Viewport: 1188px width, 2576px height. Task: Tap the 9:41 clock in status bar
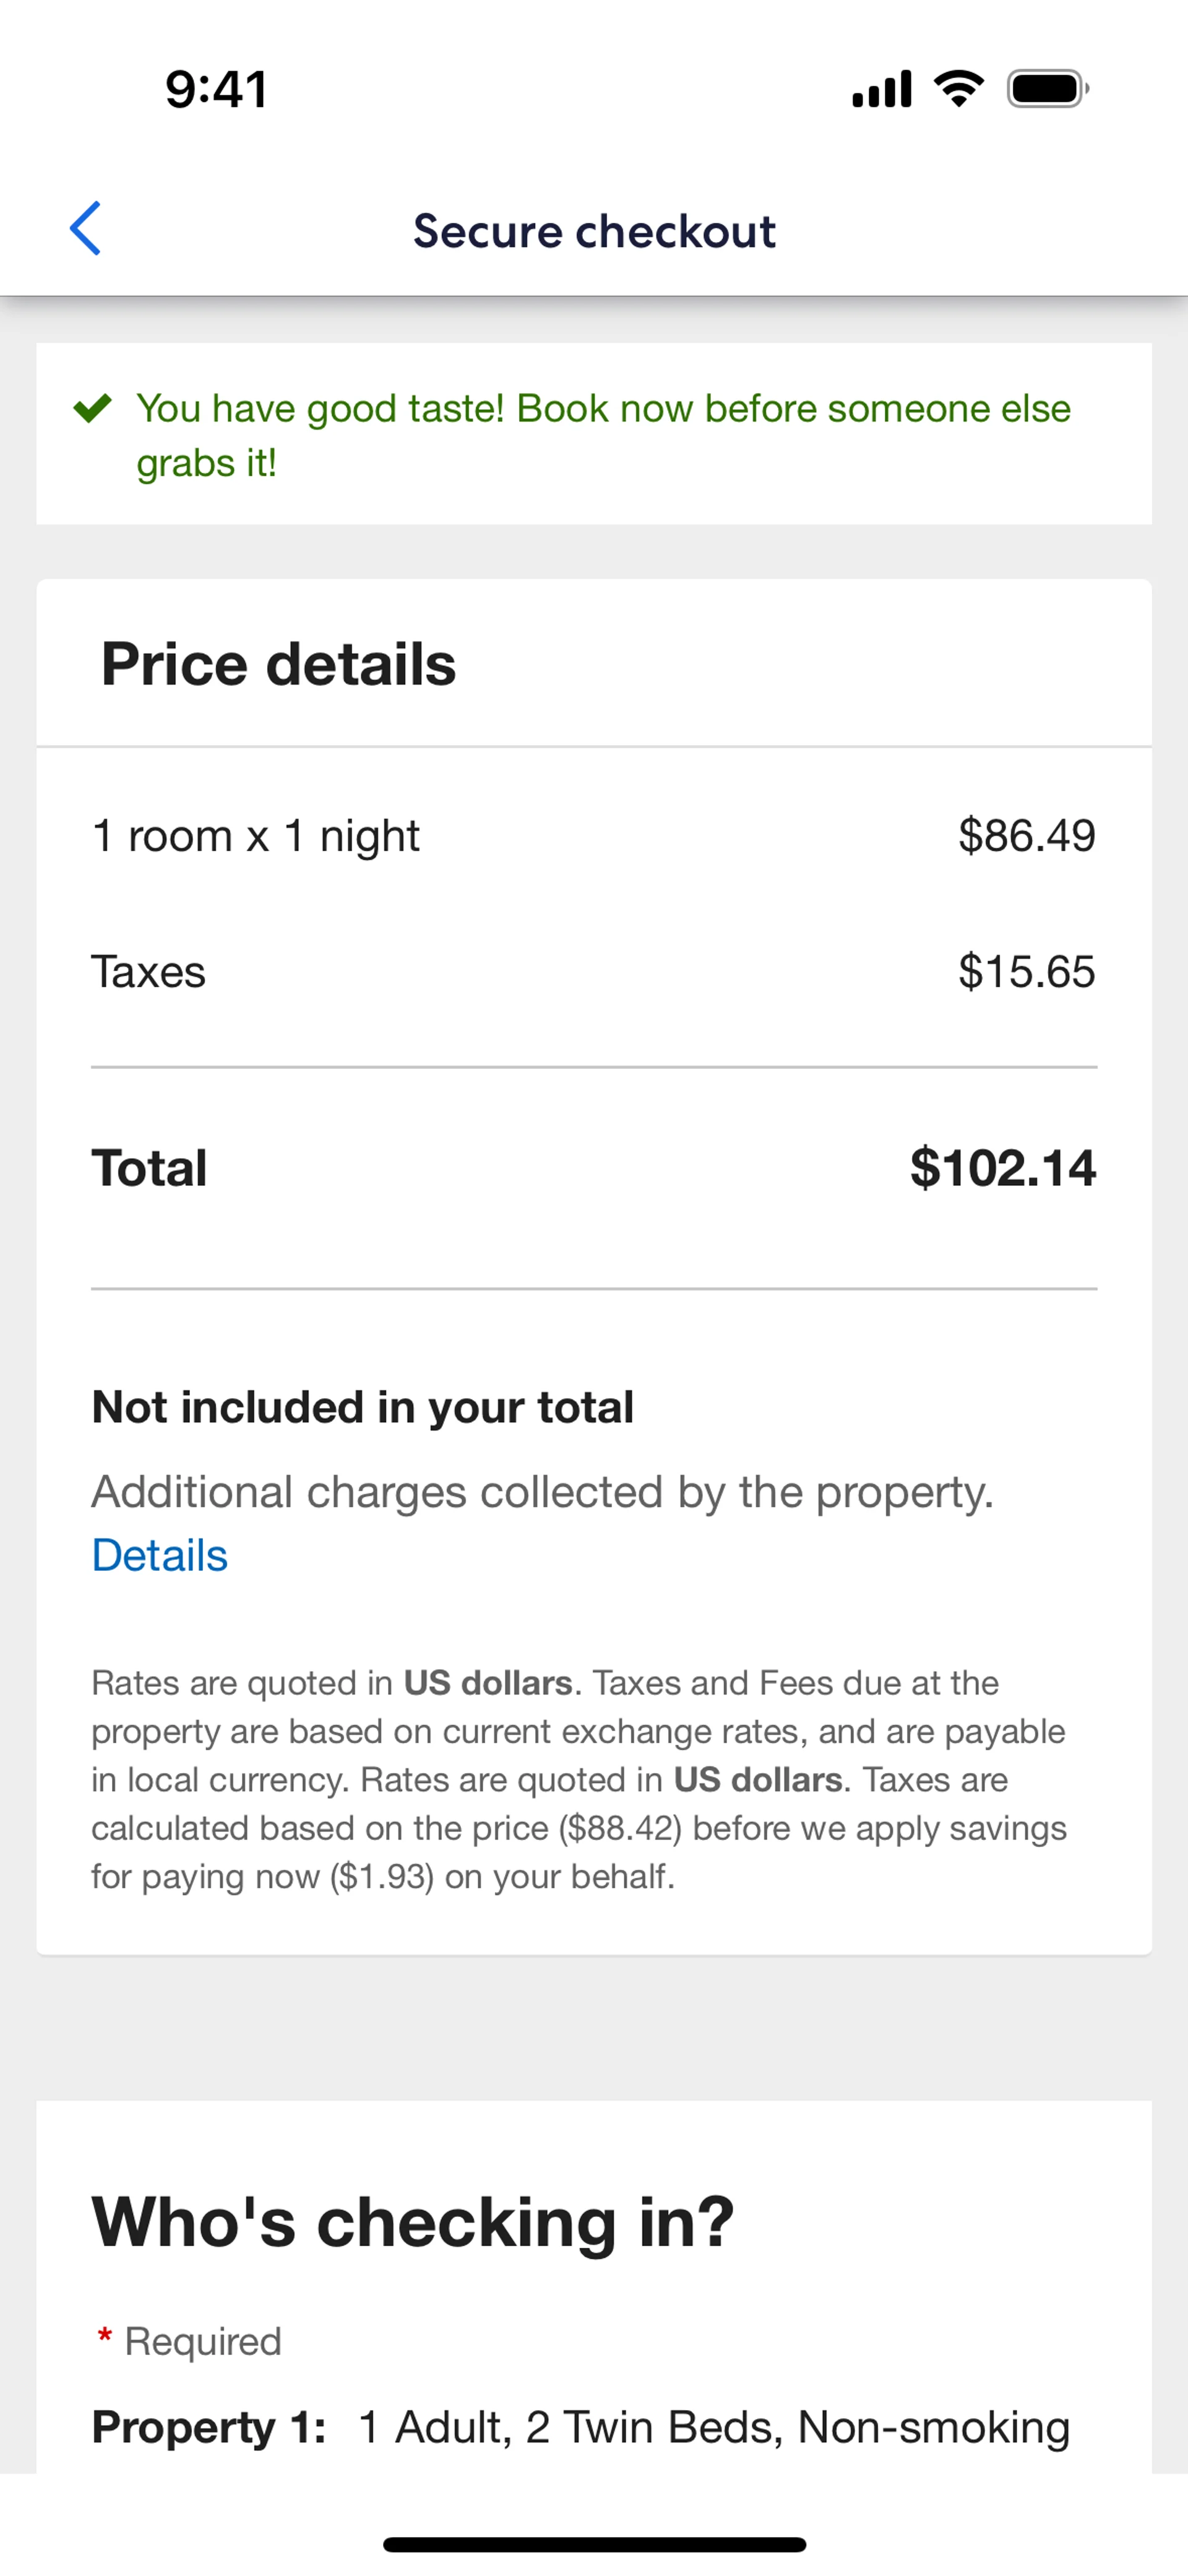(216, 89)
